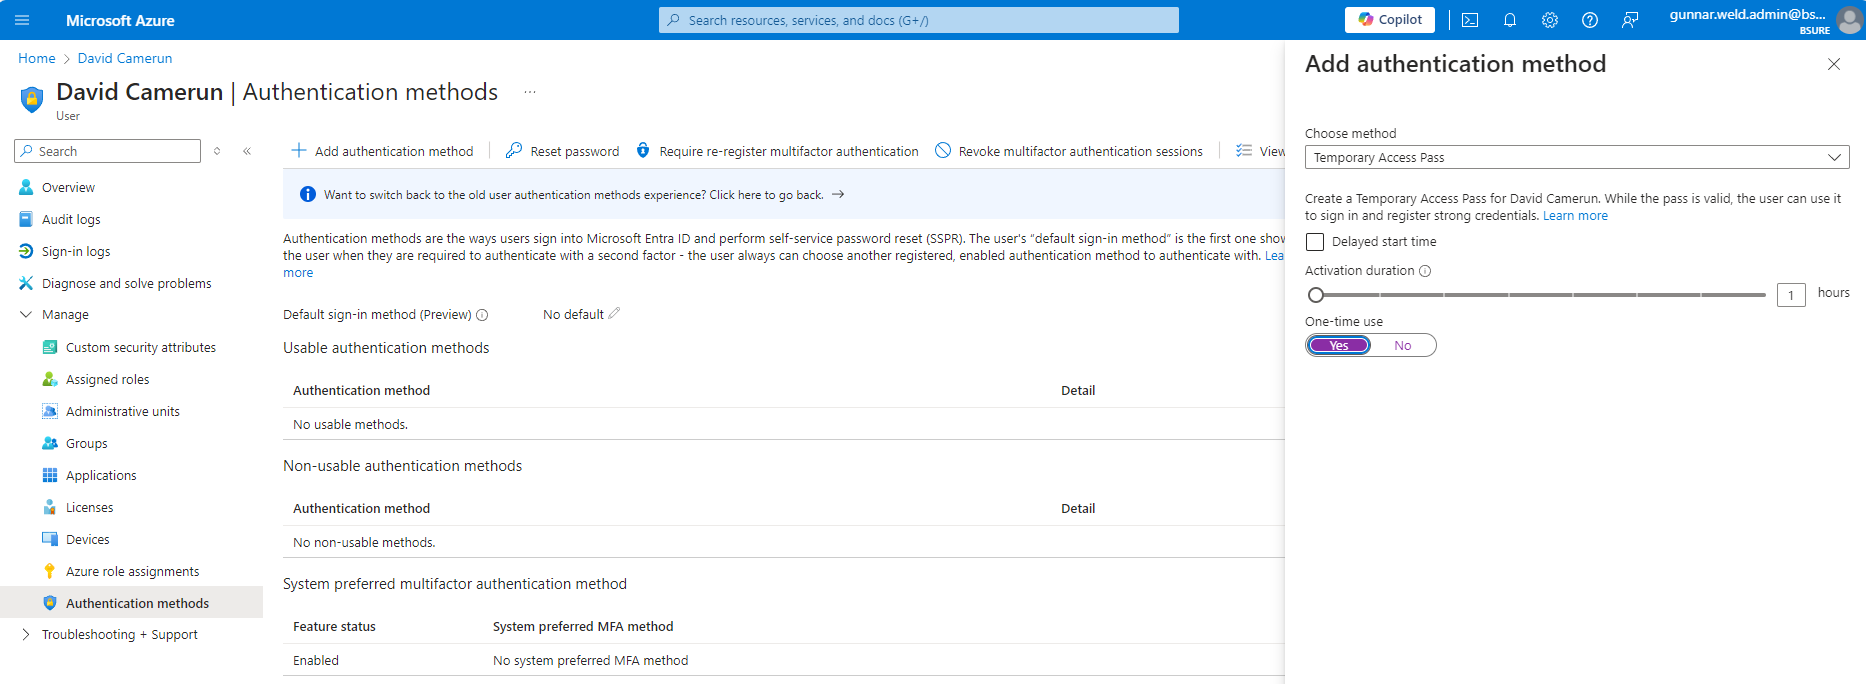
Task: Click the help question mark icon
Action: coord(1589,20)
